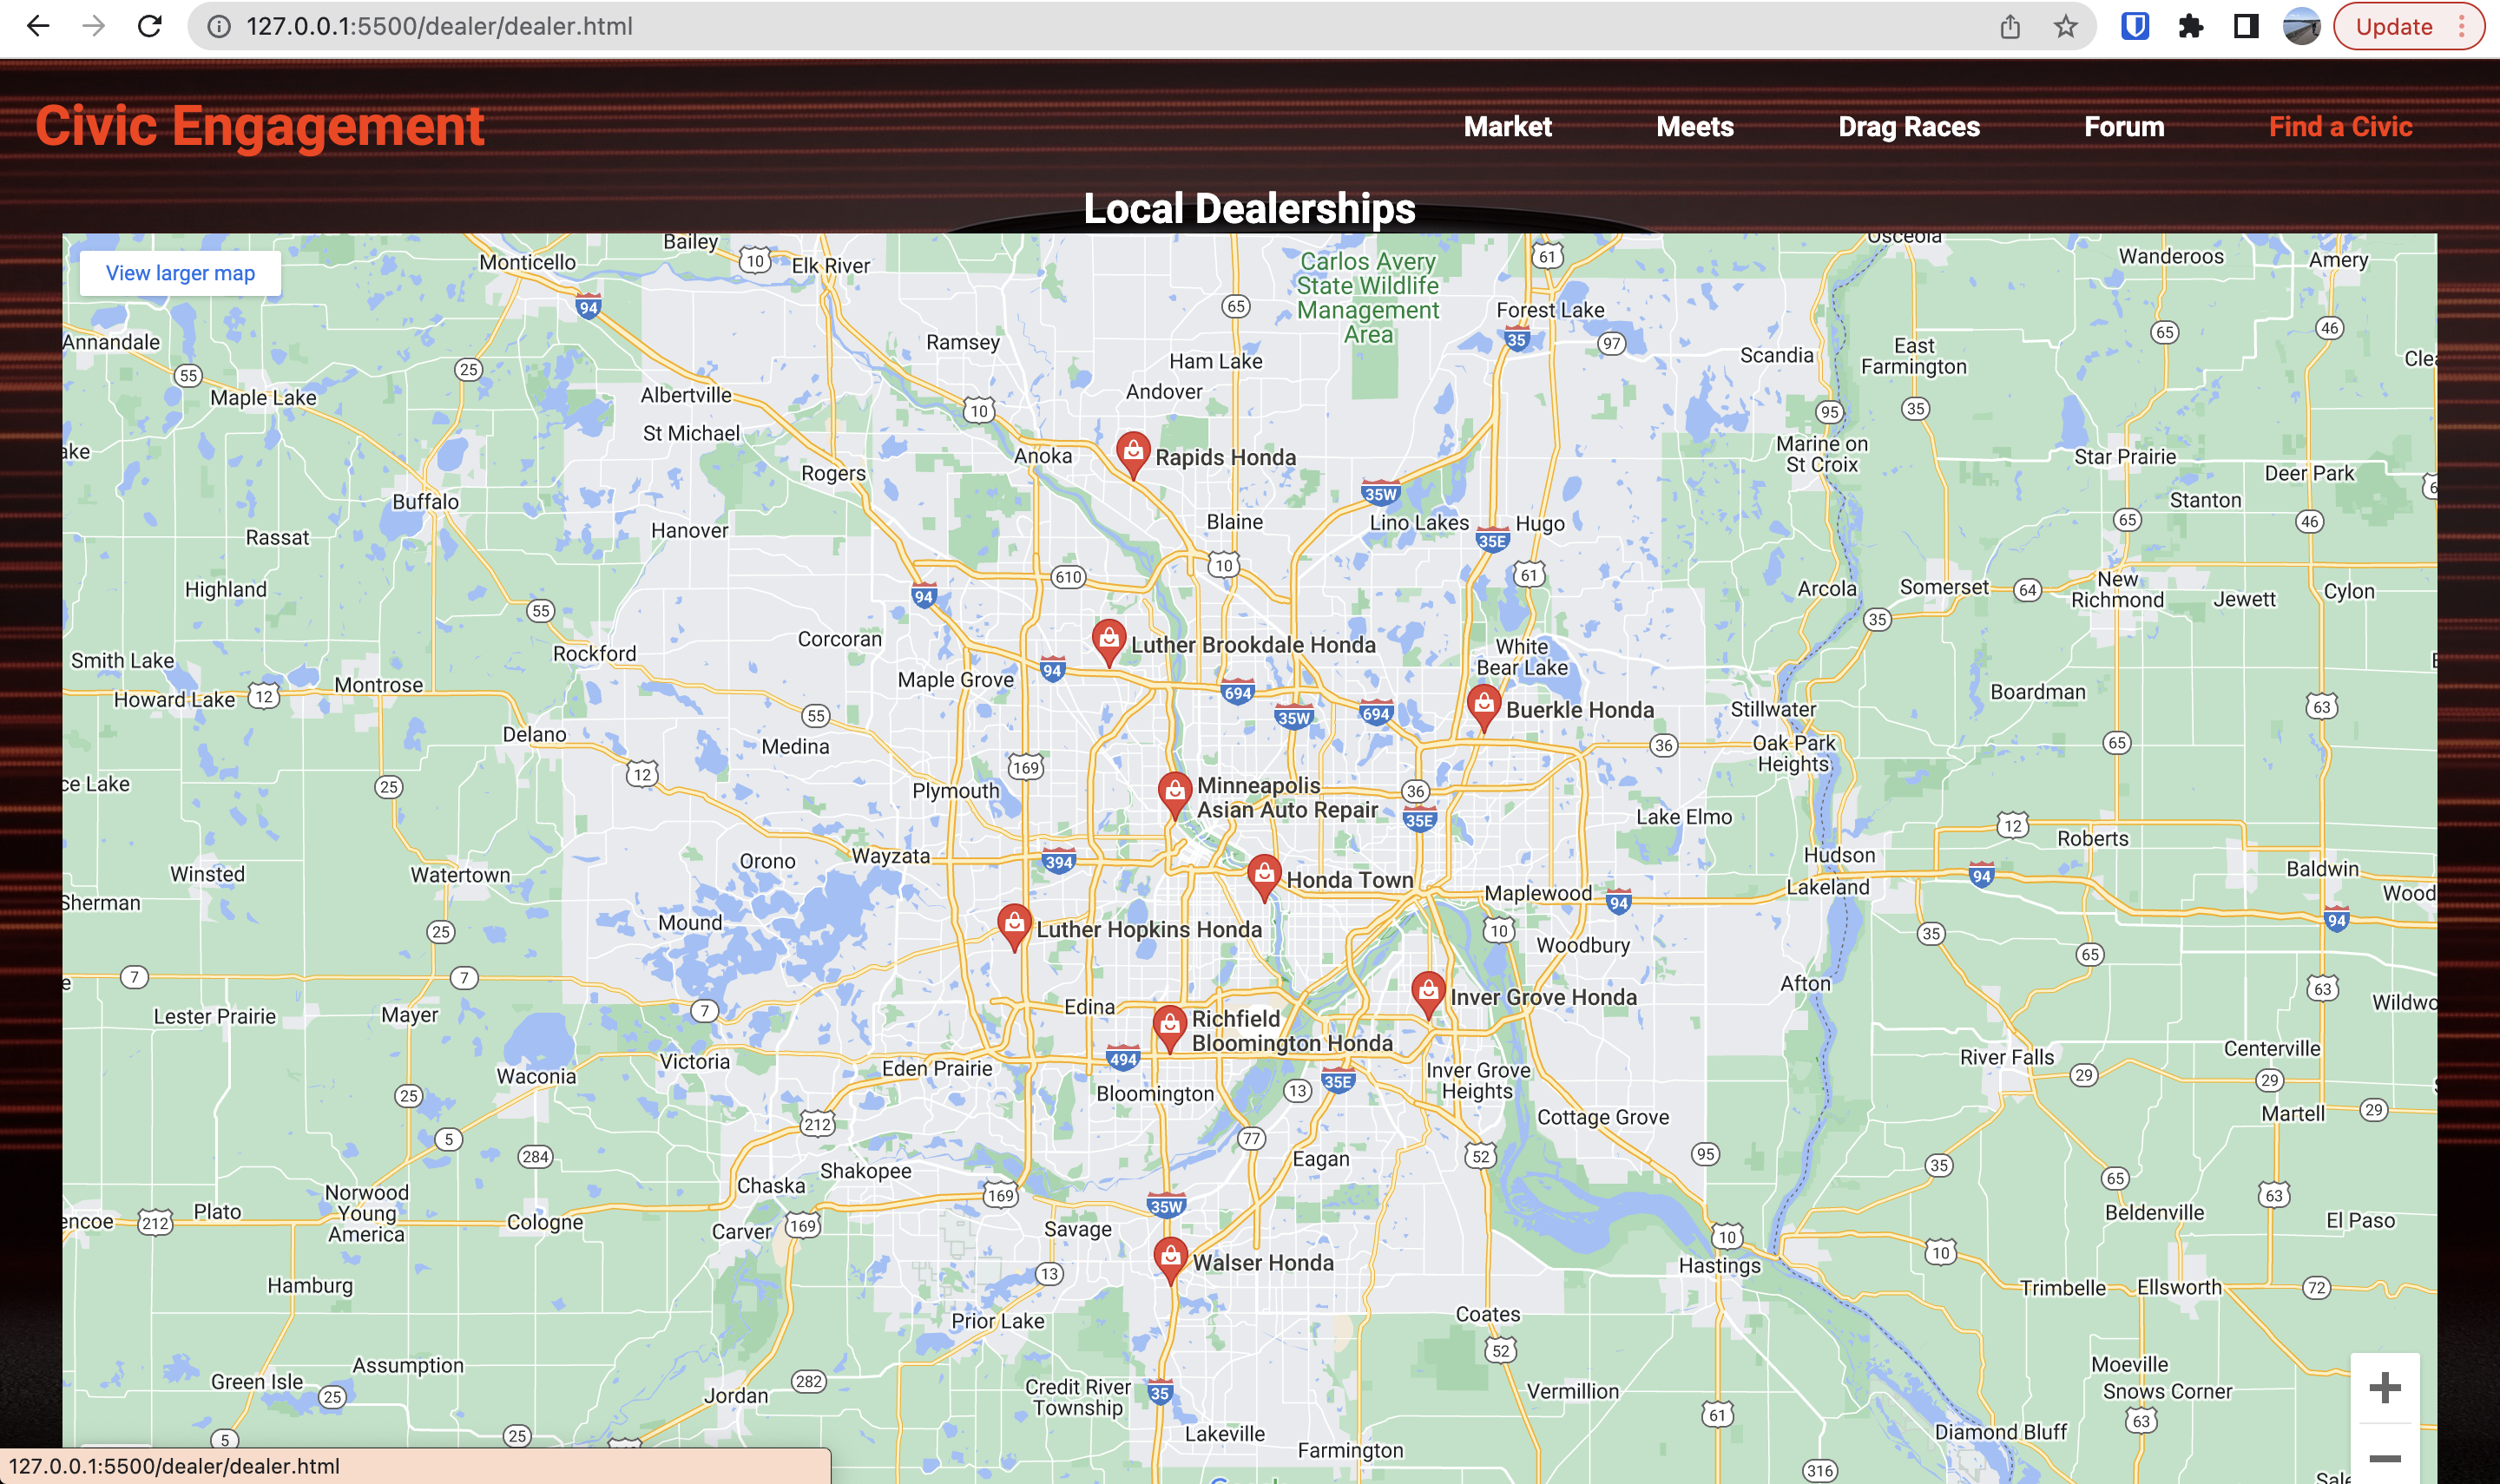2500x1484 pixels.
Task: Click the Civic Engagement site logo
Action: click(x=259, y=127)
